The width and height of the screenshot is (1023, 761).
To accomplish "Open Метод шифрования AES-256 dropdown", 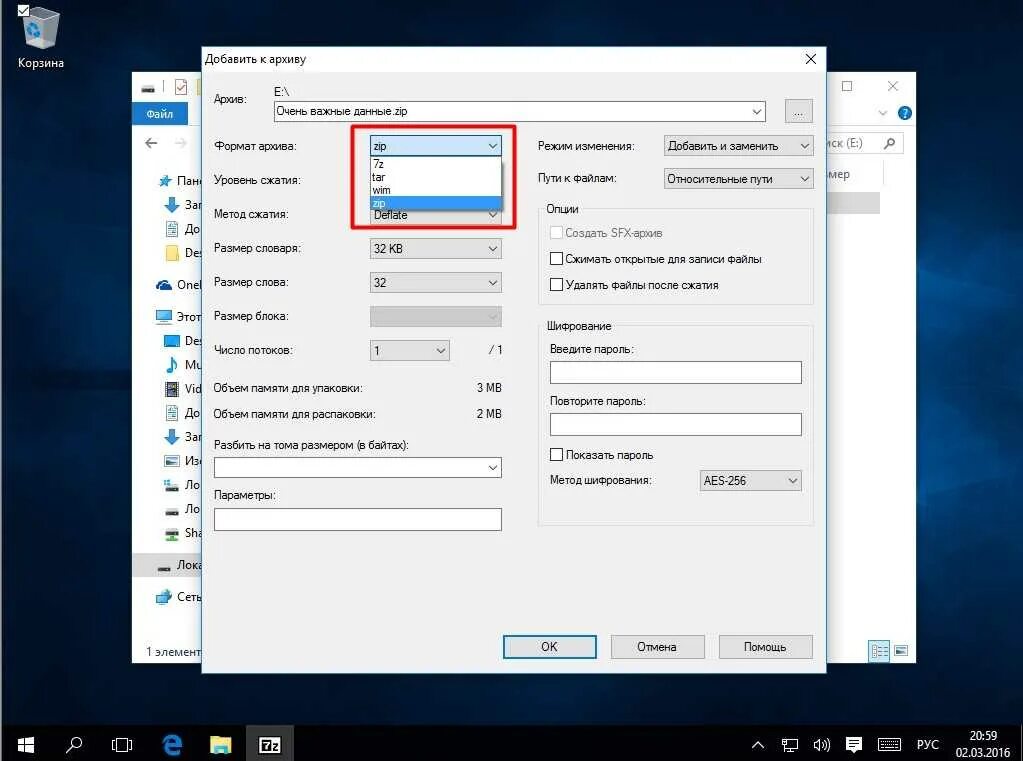I will (x=750, y=481).
